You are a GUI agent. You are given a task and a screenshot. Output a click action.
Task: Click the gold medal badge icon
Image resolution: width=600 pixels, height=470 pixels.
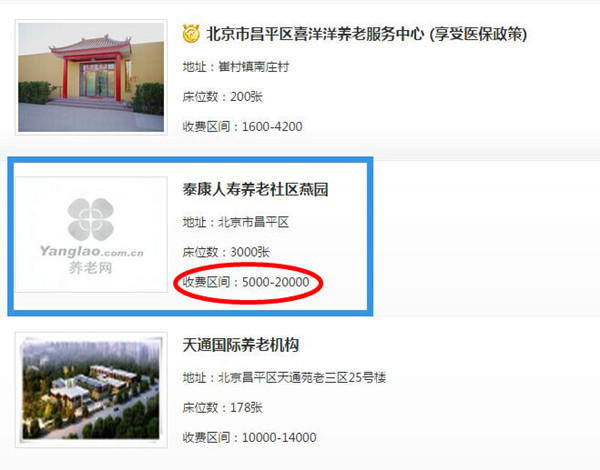[x=191, y=33]
